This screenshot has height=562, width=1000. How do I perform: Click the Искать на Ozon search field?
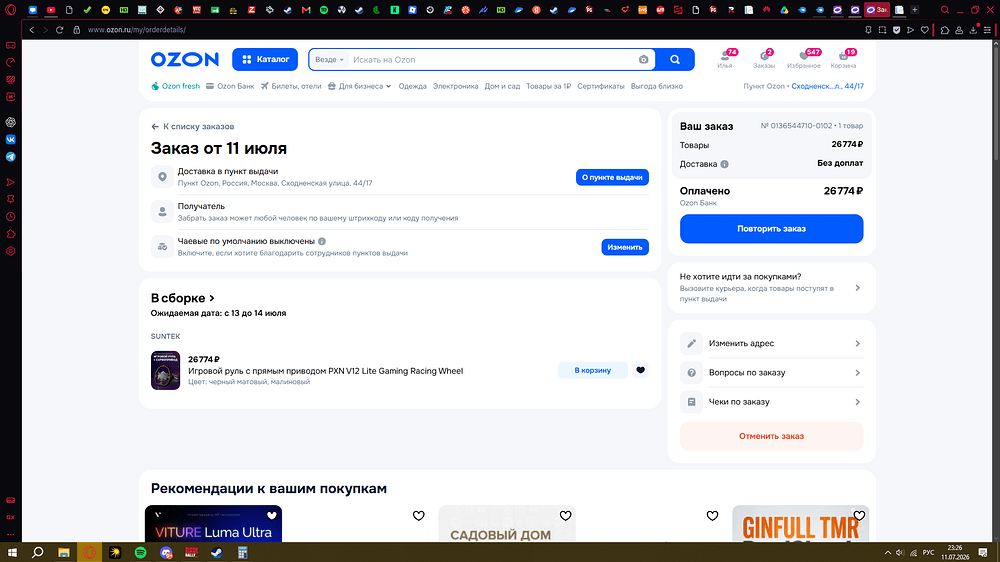tap(492, 59)
